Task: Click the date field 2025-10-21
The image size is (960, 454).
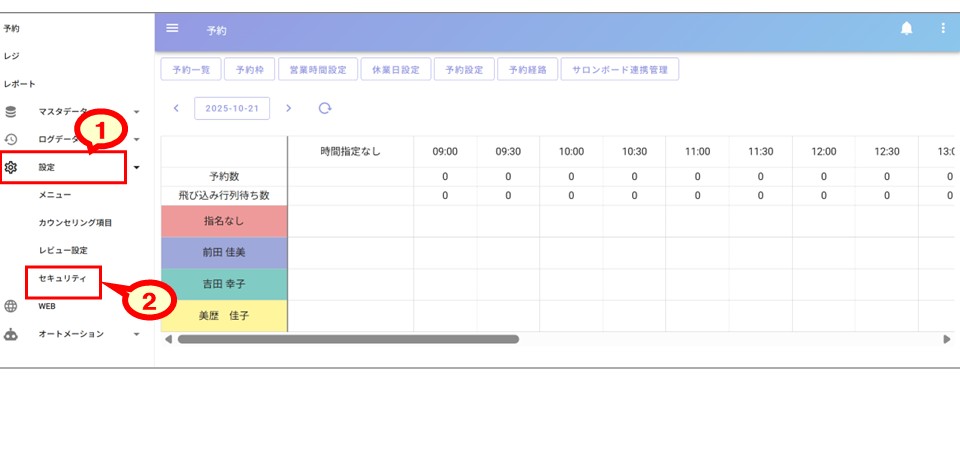Action: coord(232,108)
